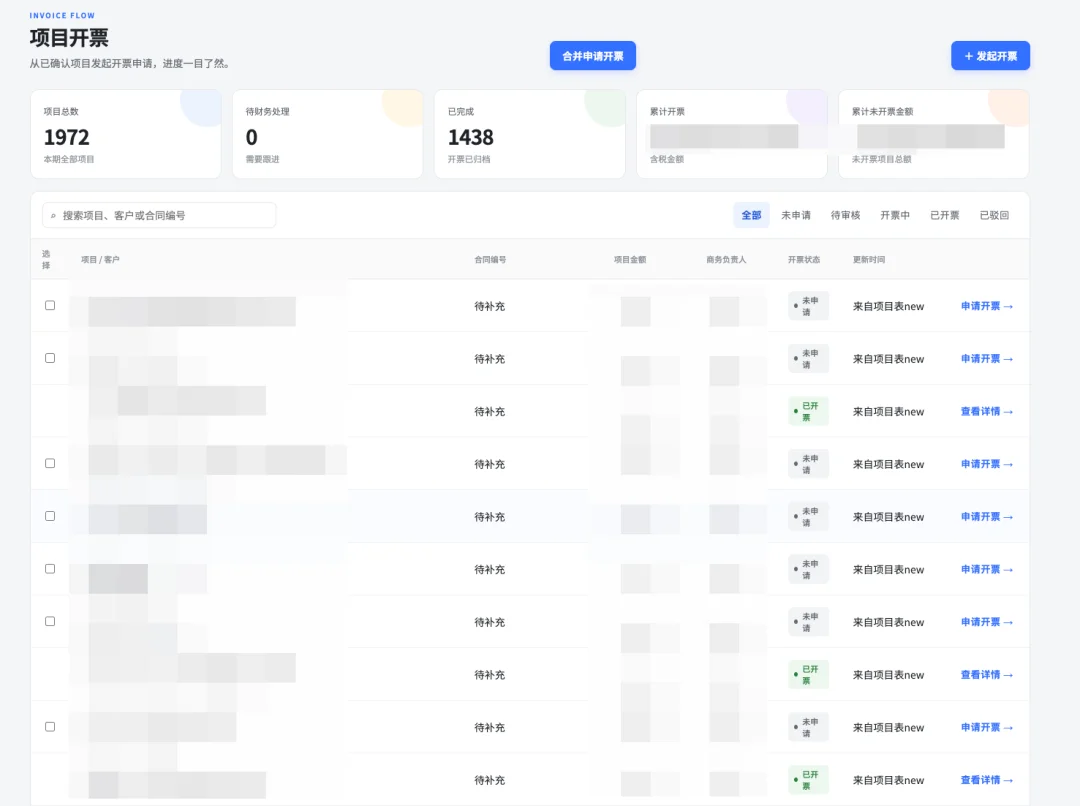Select the 全部 filter tab

click(x=751, y=216)
